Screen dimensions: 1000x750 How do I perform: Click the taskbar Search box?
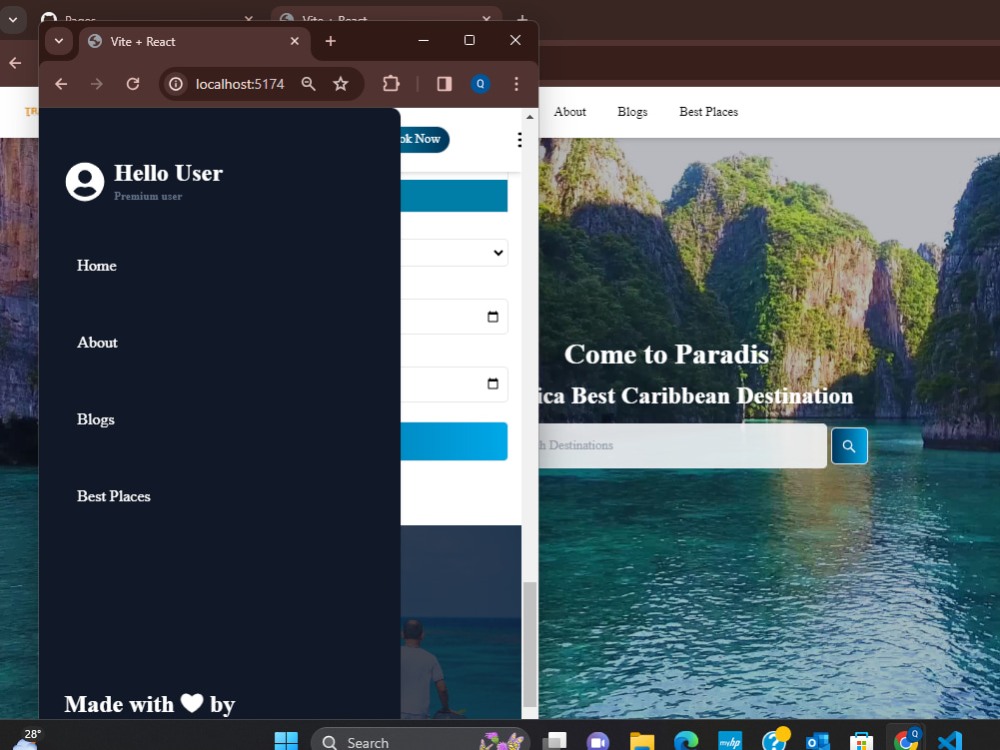point(420,741)
